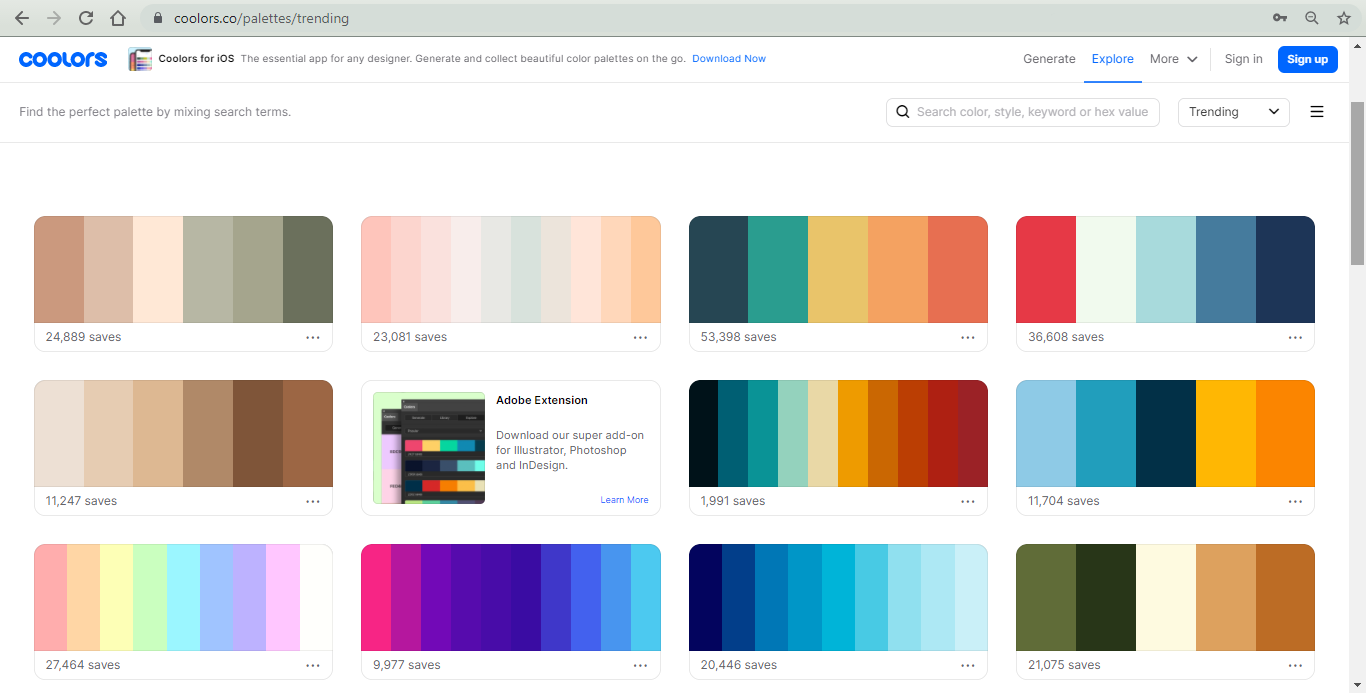
Task: Select the Explore tab
Action: (x=1112, y=59)
